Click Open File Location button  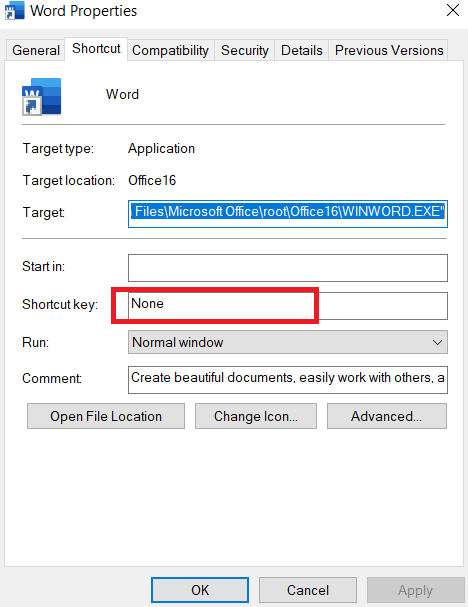point(106,416)
